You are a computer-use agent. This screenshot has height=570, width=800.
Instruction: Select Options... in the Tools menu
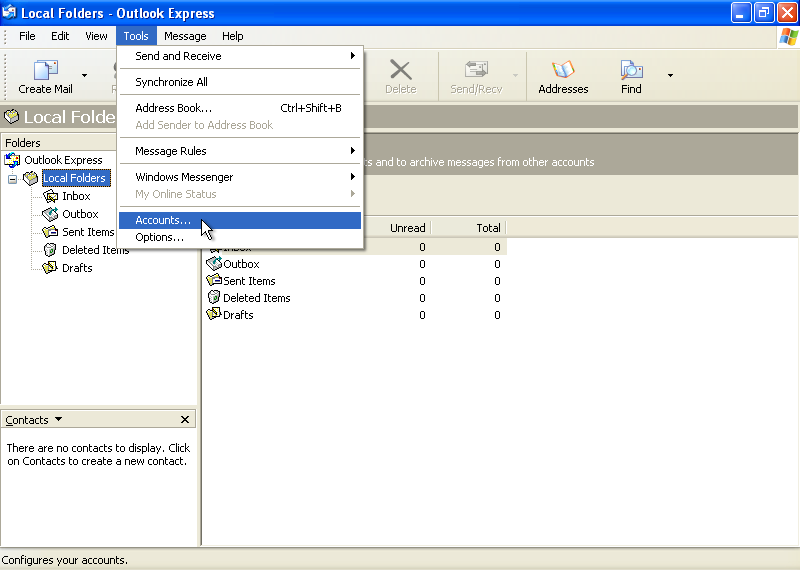240,237
